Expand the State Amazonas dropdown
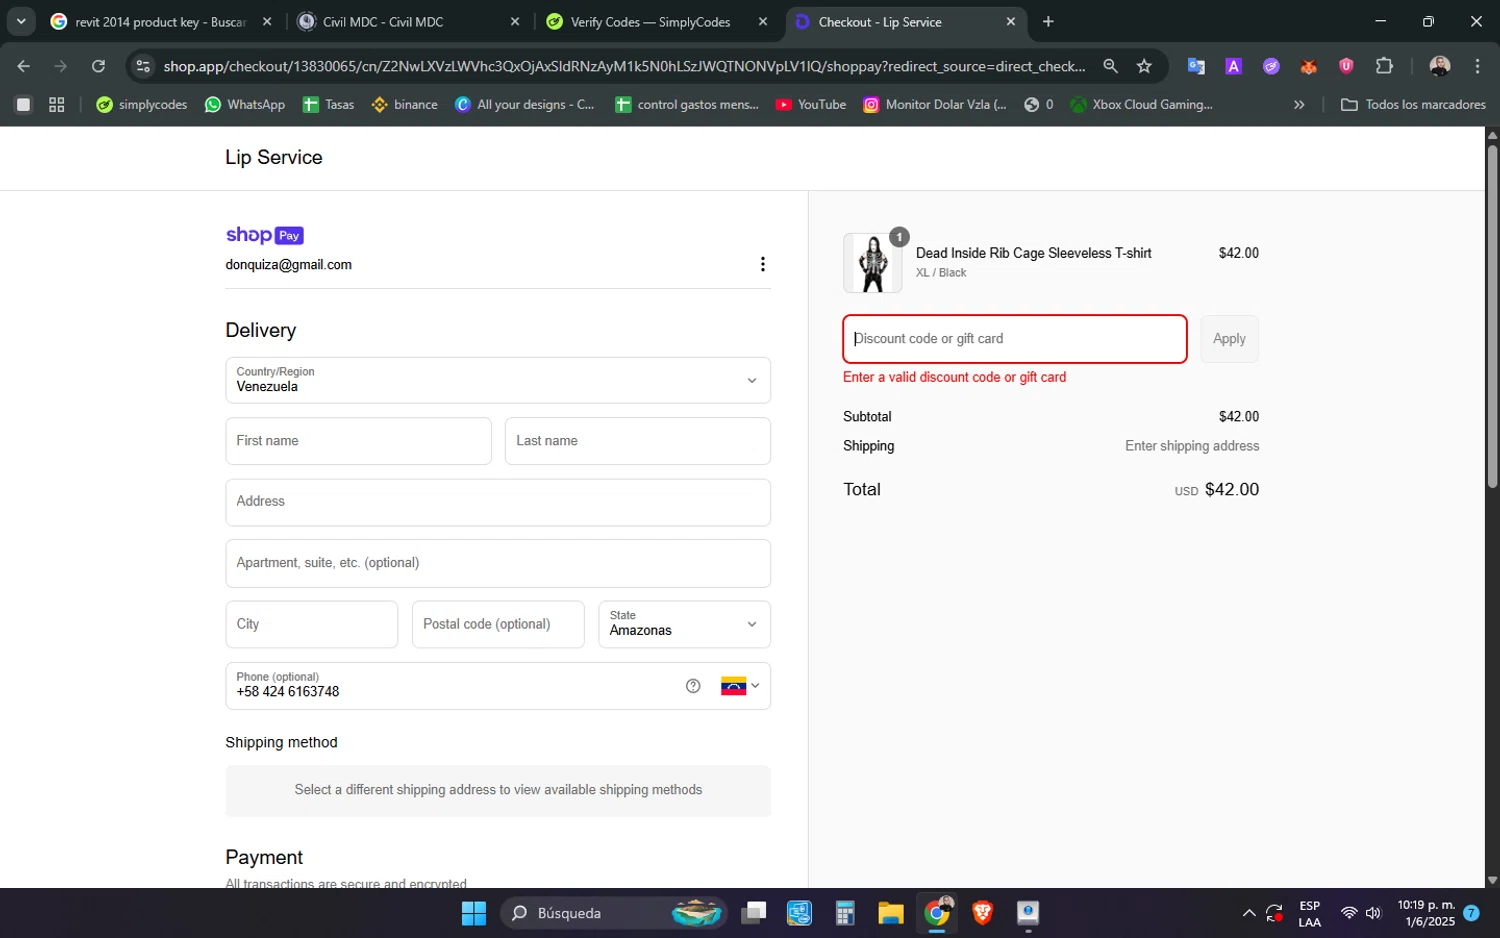This screenshot has width=1500, height=938. pos(684,624)
